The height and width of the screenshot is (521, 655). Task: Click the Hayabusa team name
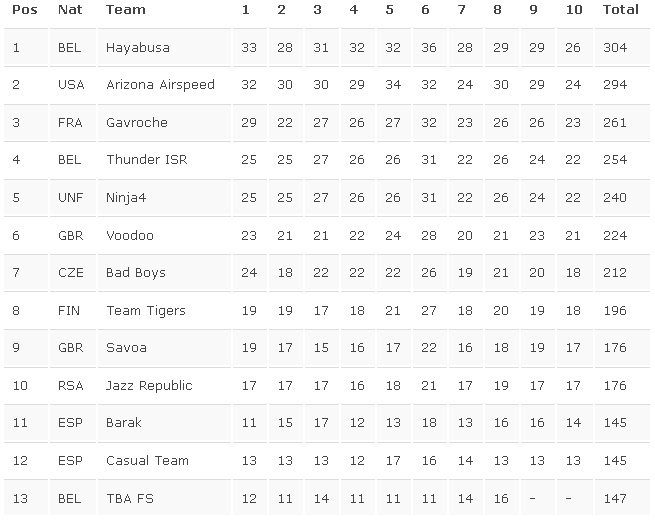coord(138,48)
